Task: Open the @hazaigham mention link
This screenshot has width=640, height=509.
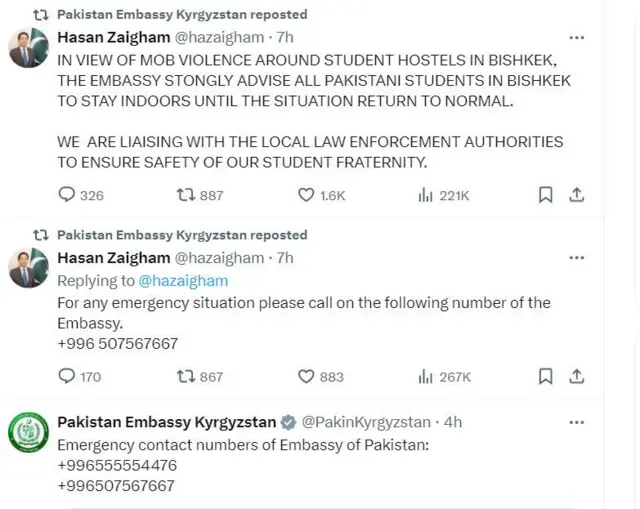Action: [x=182, y=281]
